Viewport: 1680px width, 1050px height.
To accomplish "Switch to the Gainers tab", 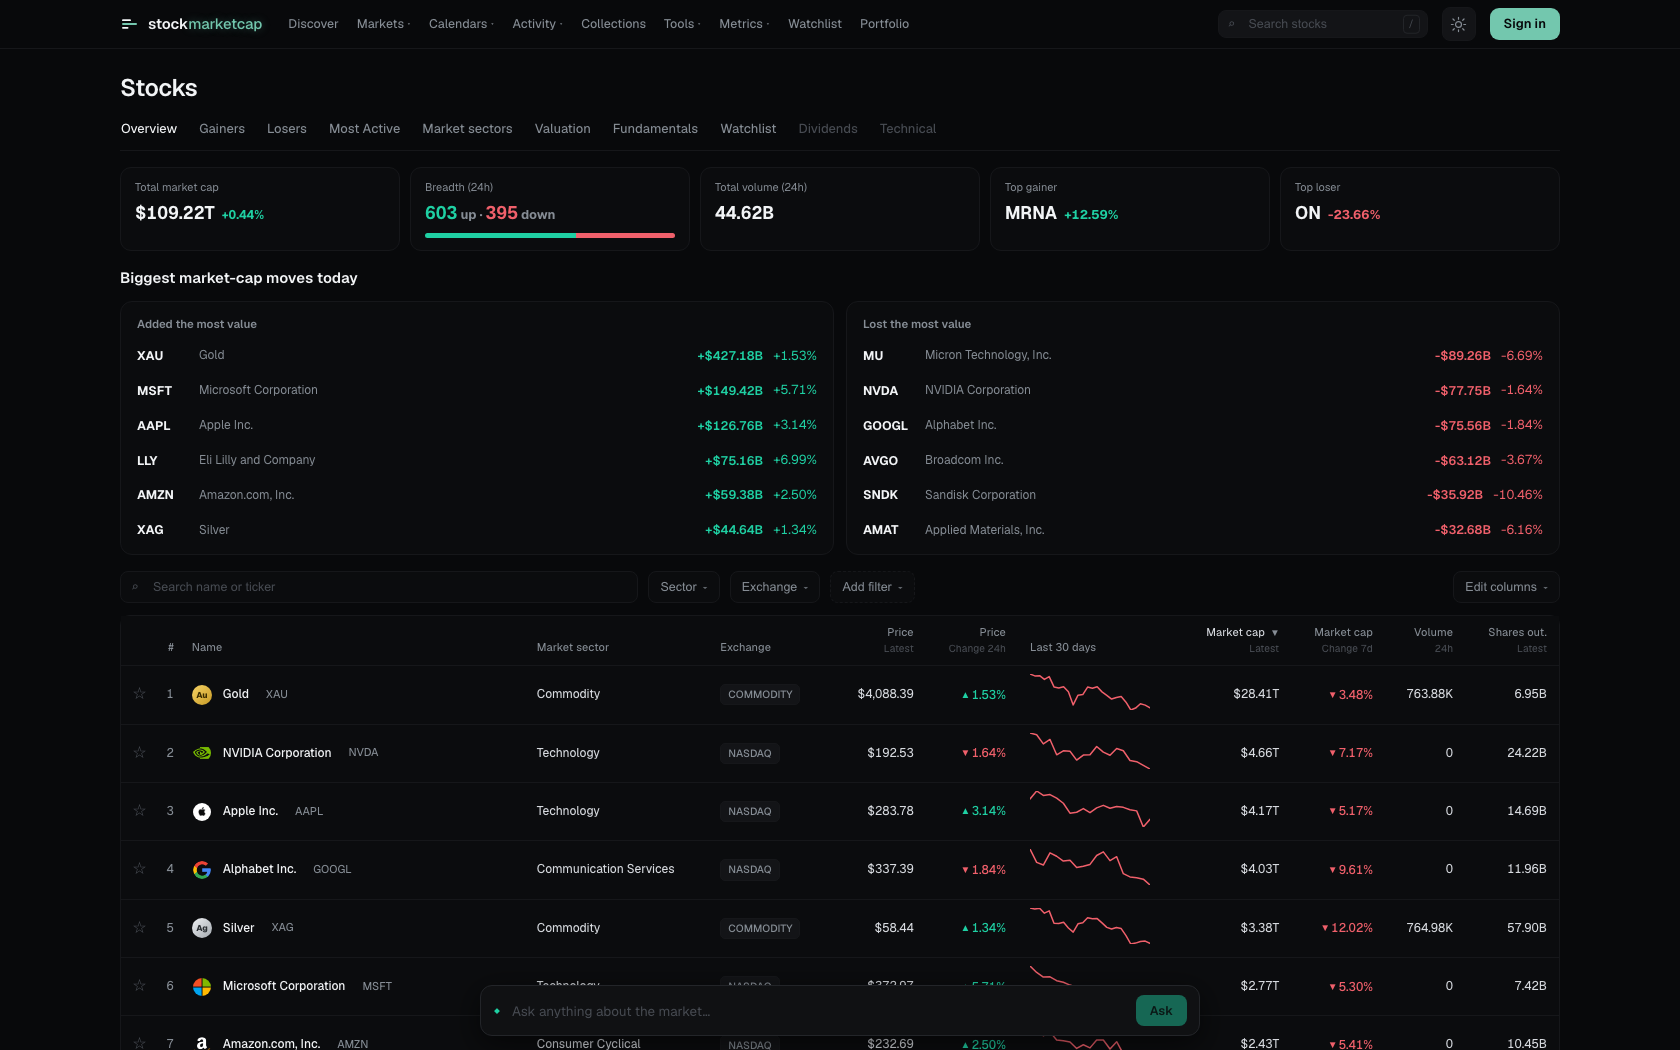I will (x=222, y=129).
